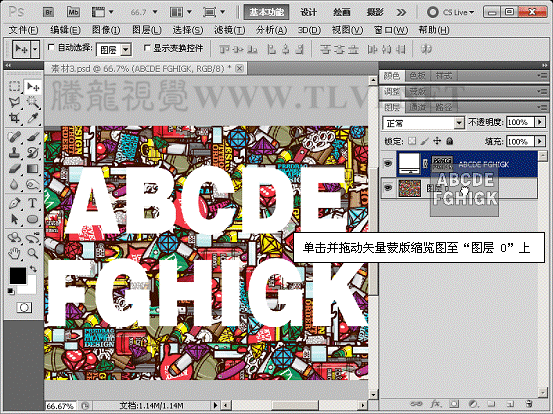Open the 窗口(W) menu
The width and height of the screenshot is (553, 414).
(391, 30)
